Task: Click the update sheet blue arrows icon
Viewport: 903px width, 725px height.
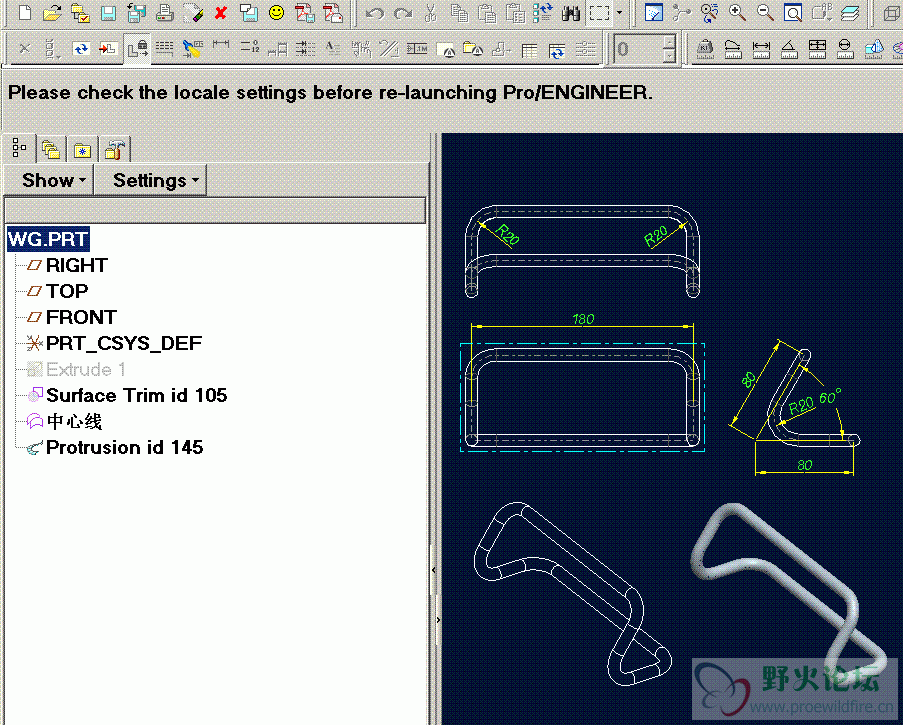Action: (x=81, y=50)
